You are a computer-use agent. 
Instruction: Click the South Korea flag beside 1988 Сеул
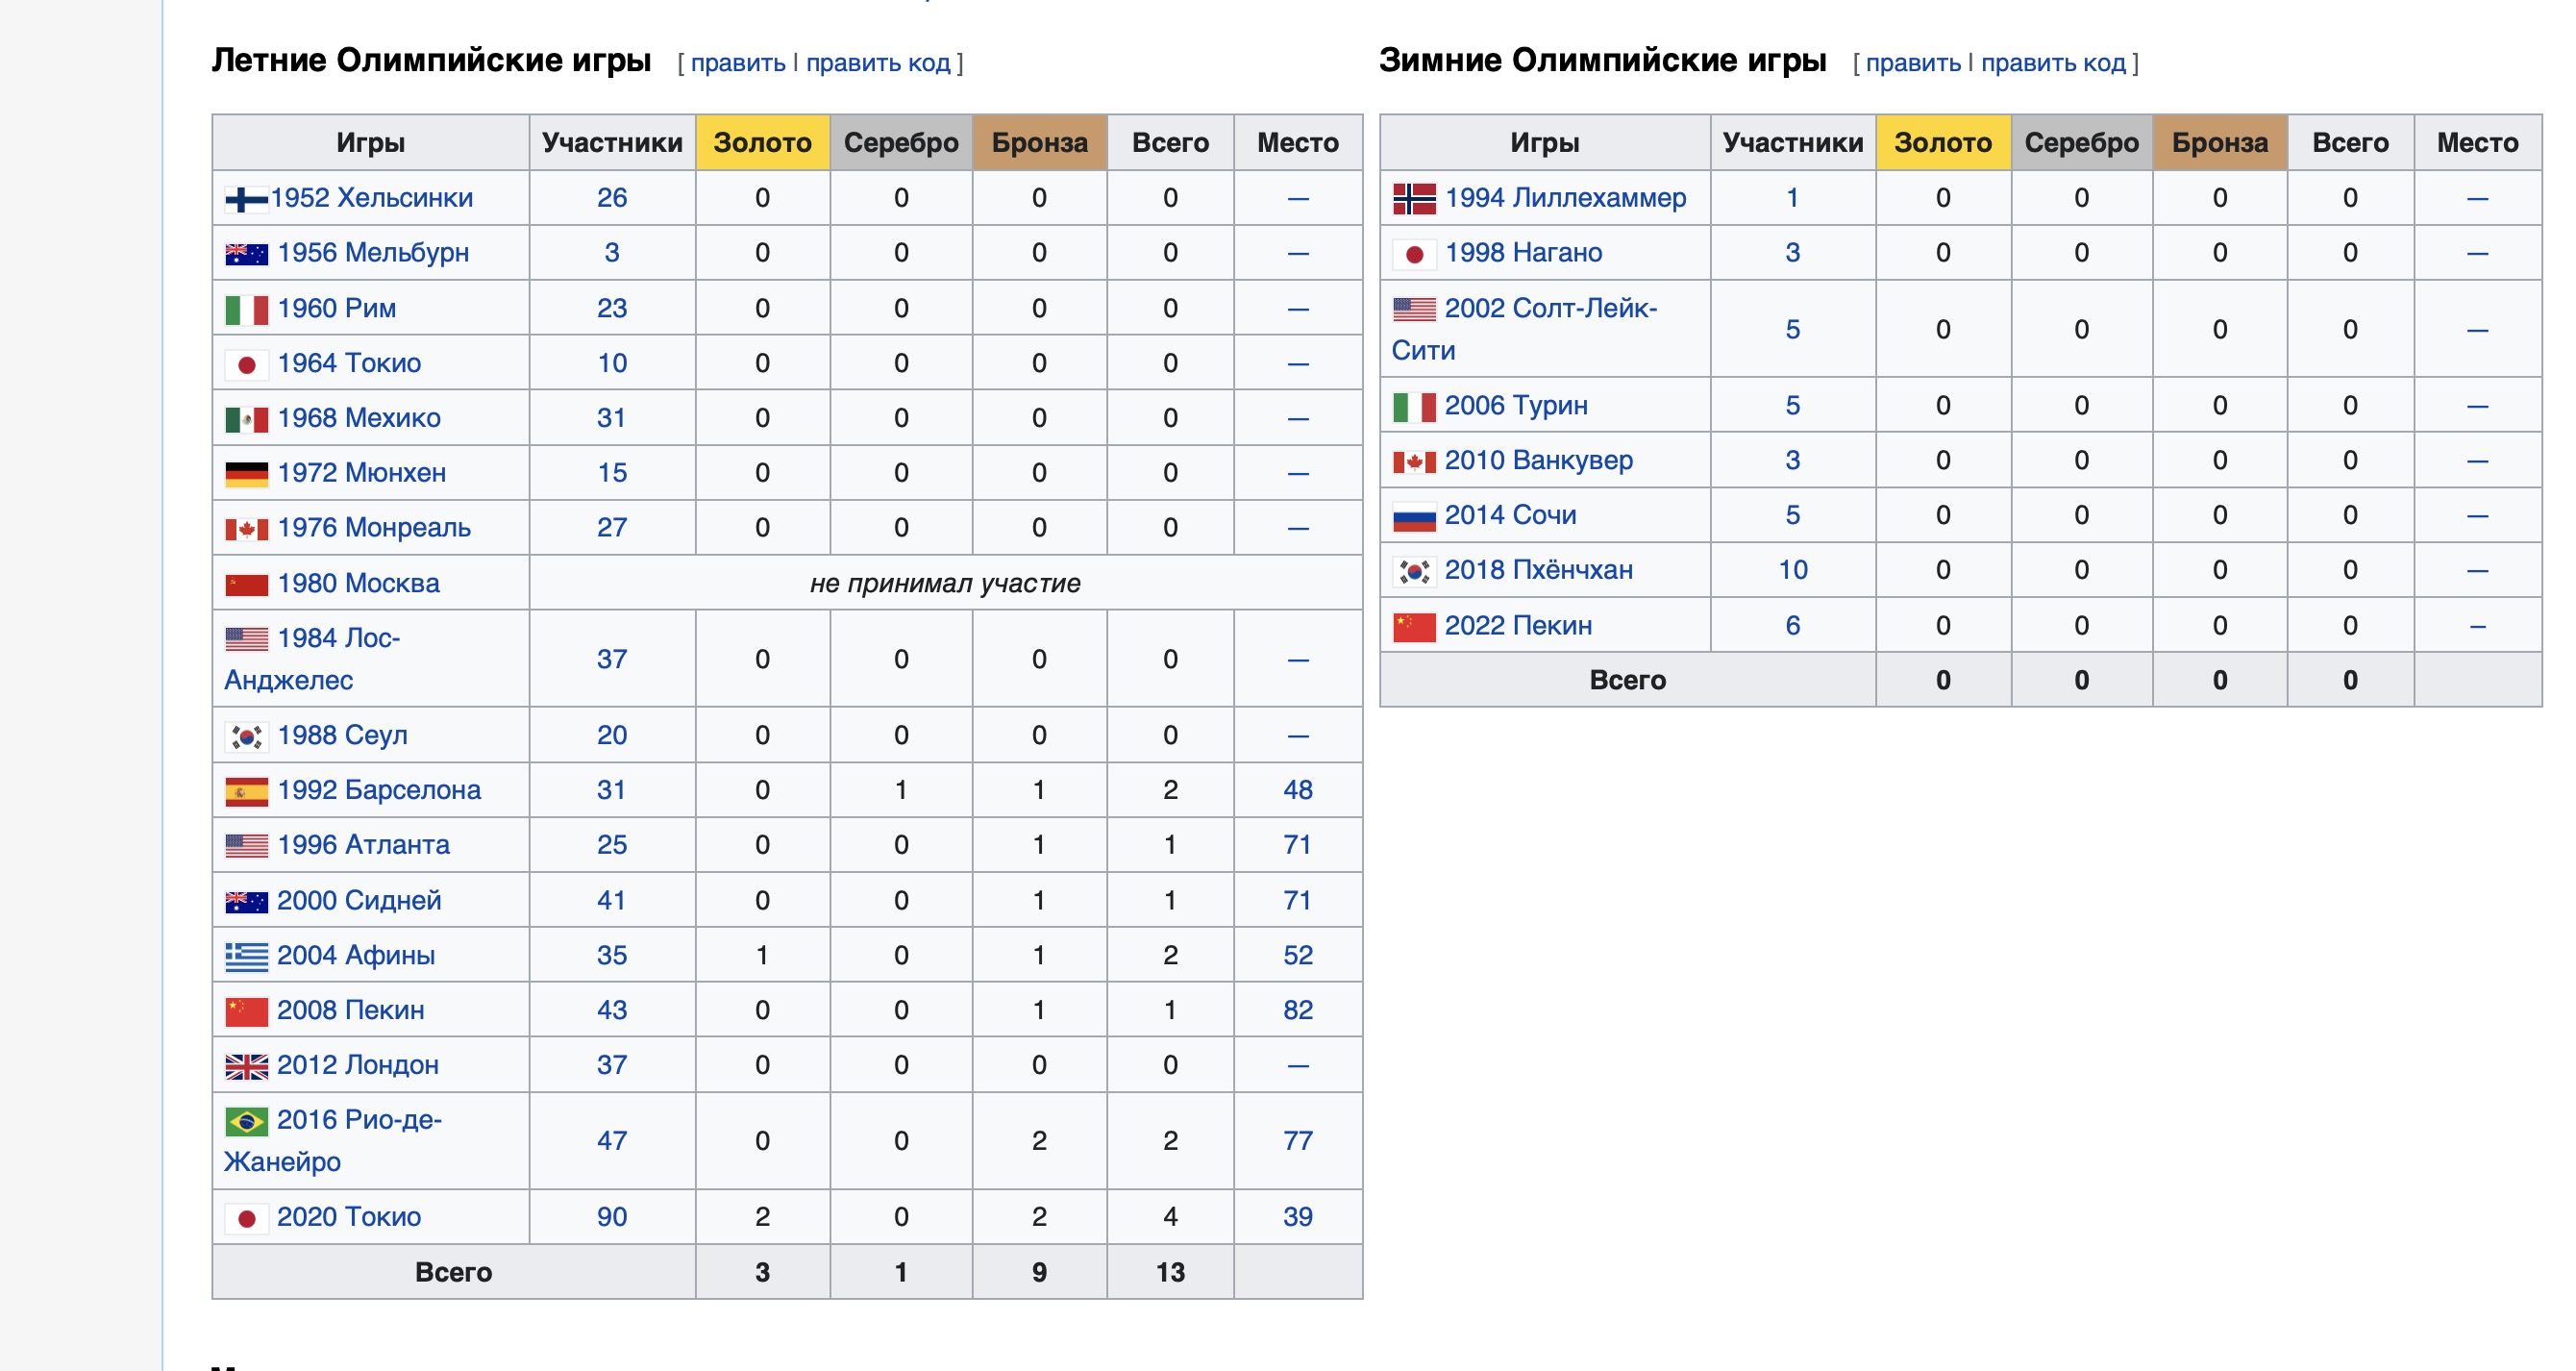(246, 737)
